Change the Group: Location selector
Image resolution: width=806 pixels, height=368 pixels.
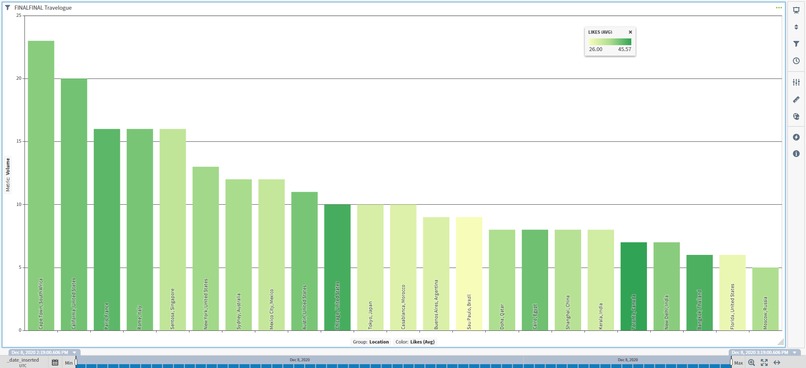click(x=371, y=342)
